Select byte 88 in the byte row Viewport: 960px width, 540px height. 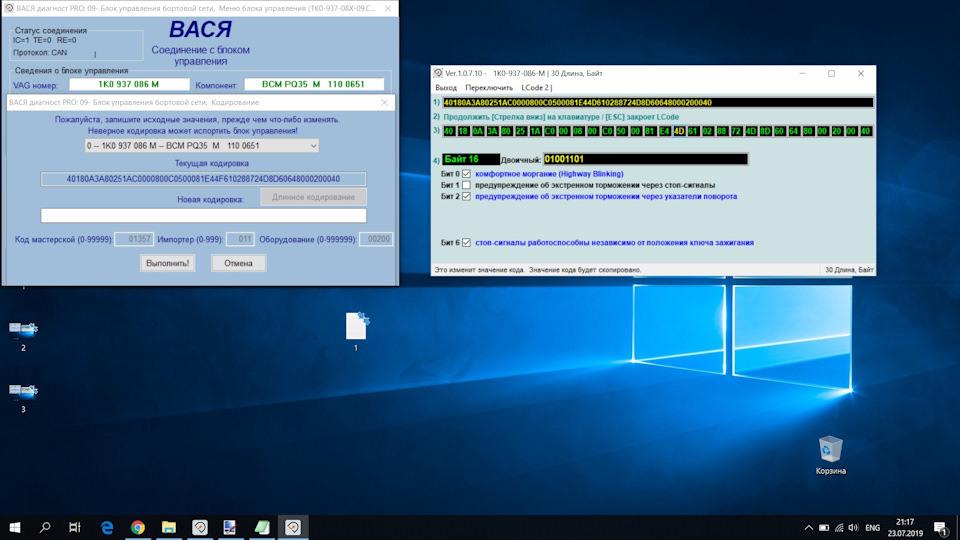point(722,131)
